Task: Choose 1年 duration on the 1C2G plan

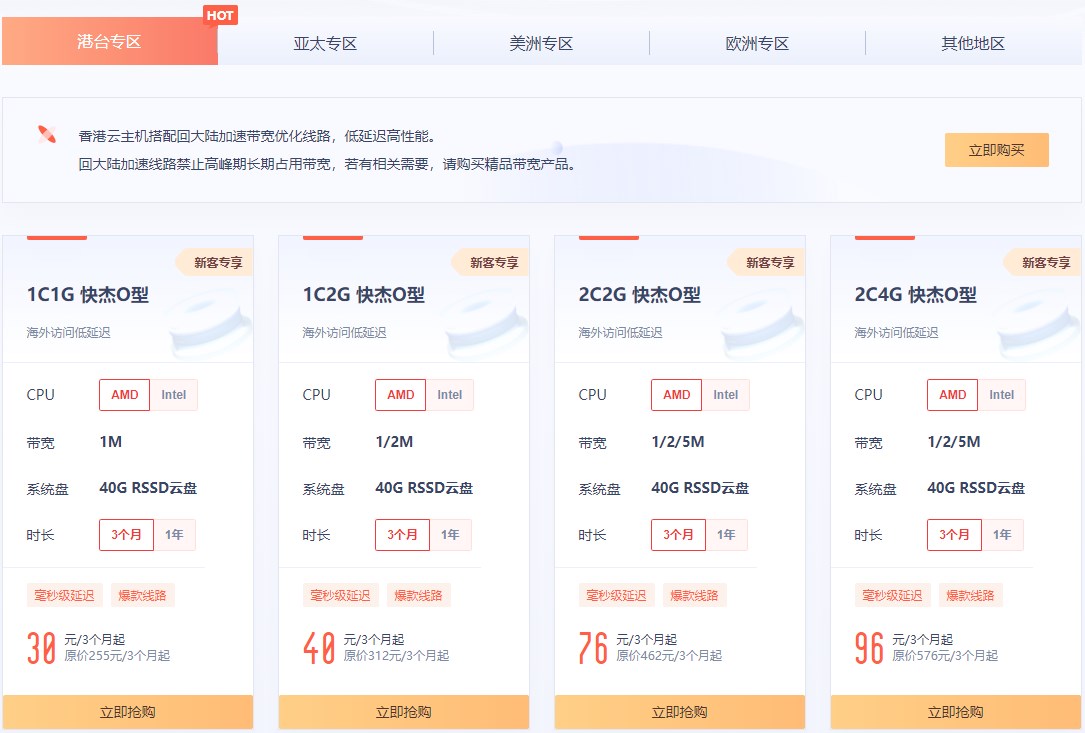Action: pyautogui.click(x=452, y=534)
